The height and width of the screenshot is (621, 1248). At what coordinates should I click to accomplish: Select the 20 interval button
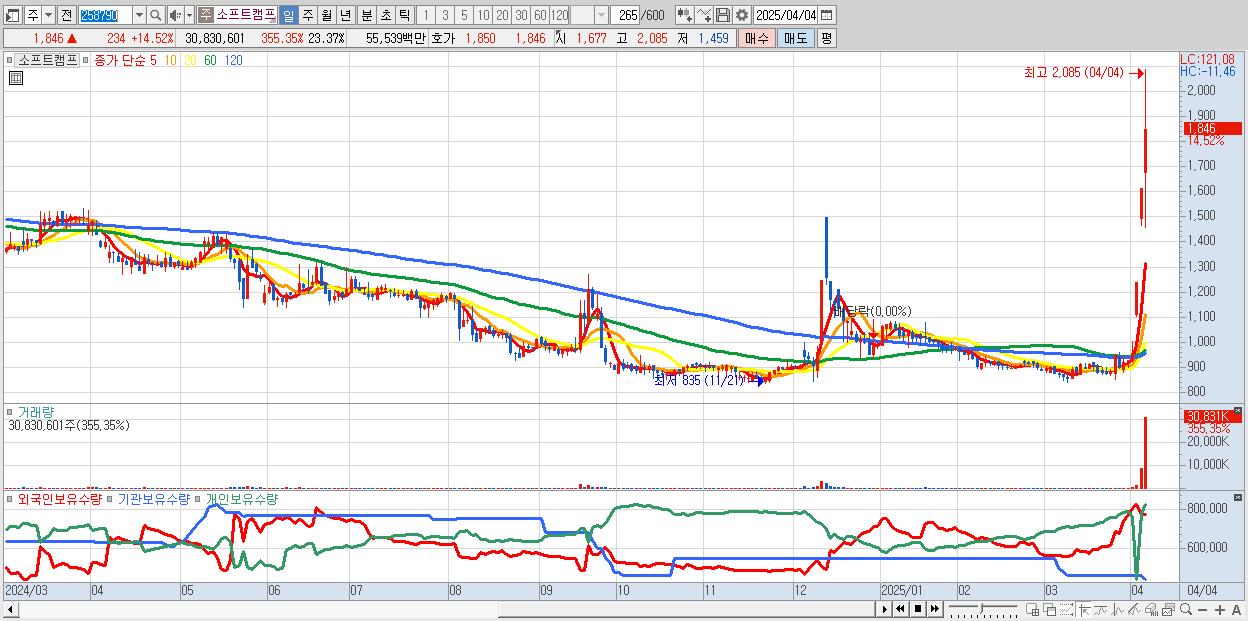coord(502,15)
